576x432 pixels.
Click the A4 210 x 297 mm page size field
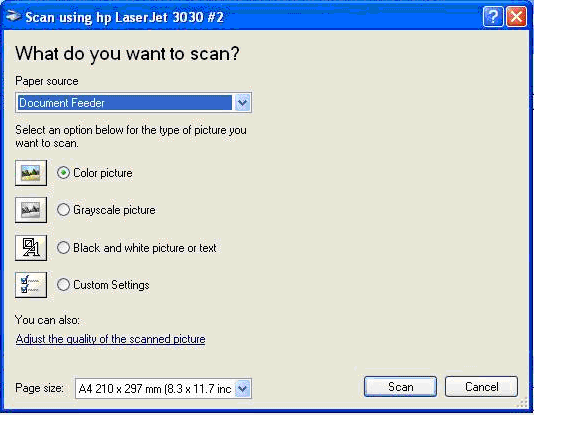point(155,389)
